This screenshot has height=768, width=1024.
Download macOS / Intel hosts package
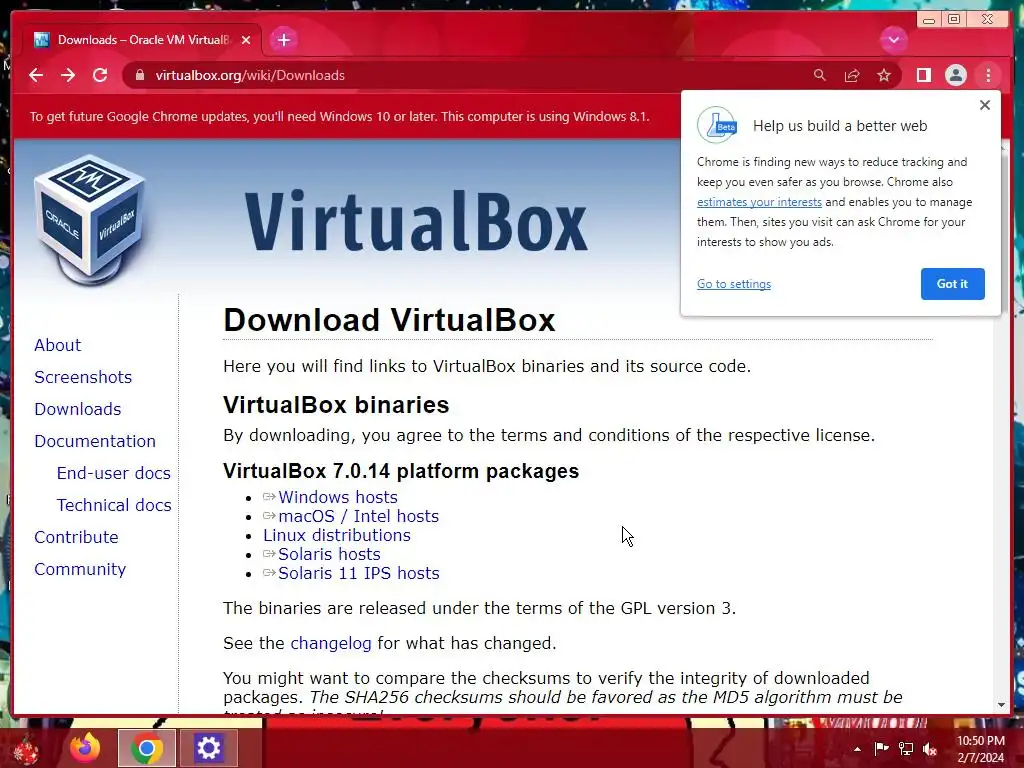[359, 516]
